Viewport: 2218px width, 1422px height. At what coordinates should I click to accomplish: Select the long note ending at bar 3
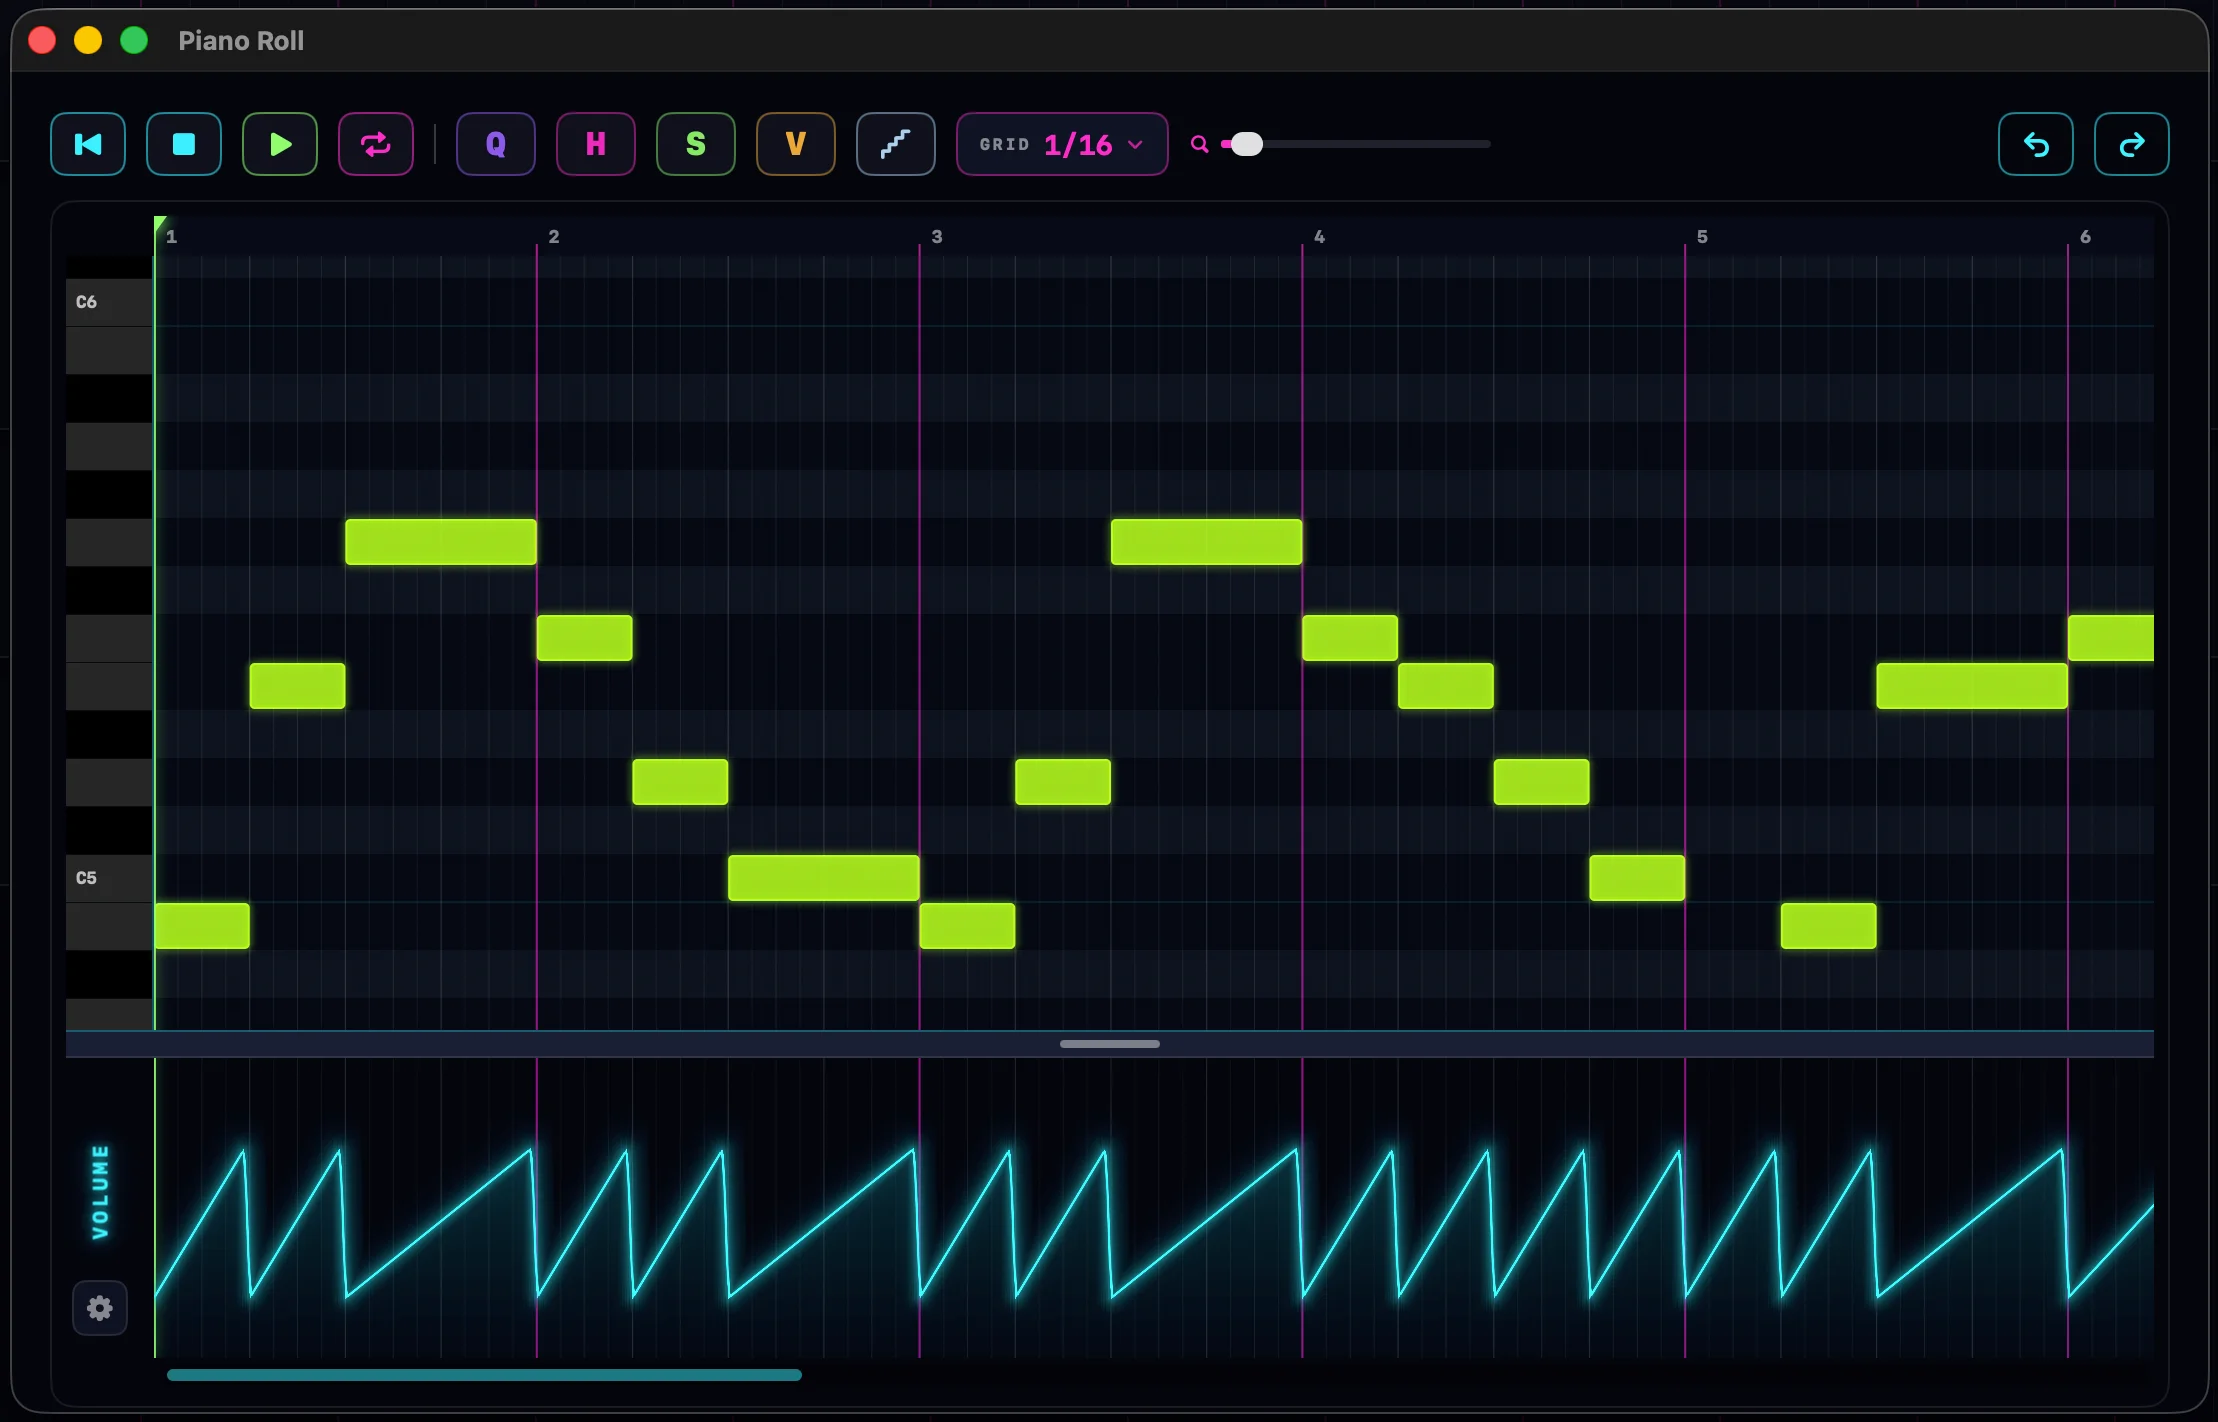tap(824, 878)
